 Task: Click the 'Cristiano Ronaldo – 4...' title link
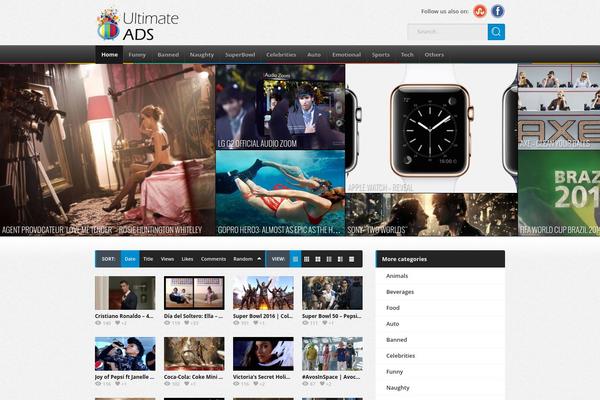(124, 316)
